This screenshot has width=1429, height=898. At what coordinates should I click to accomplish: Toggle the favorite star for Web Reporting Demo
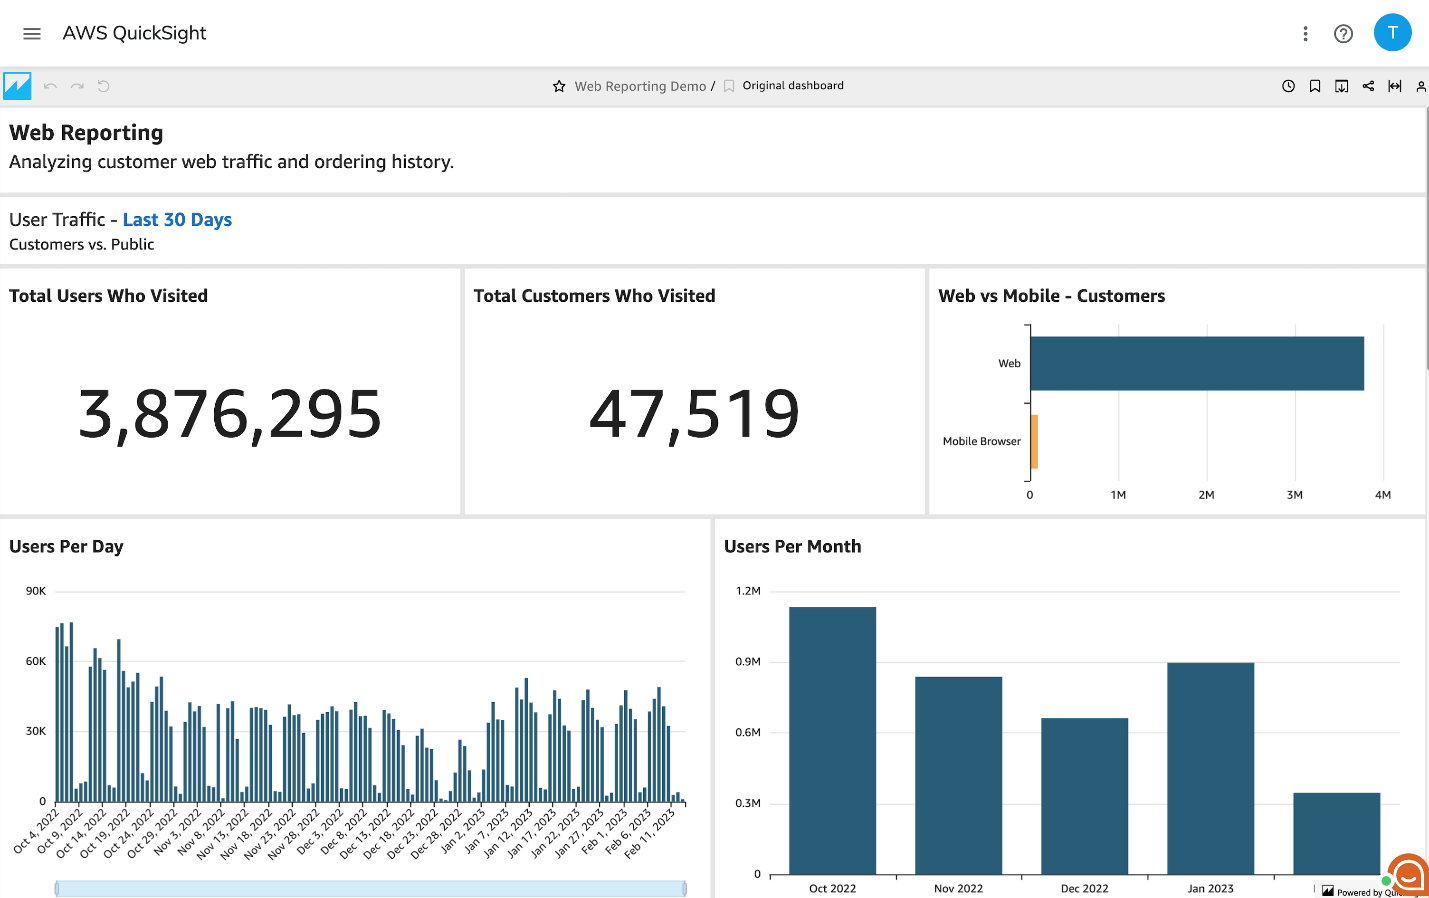point(558,86)
